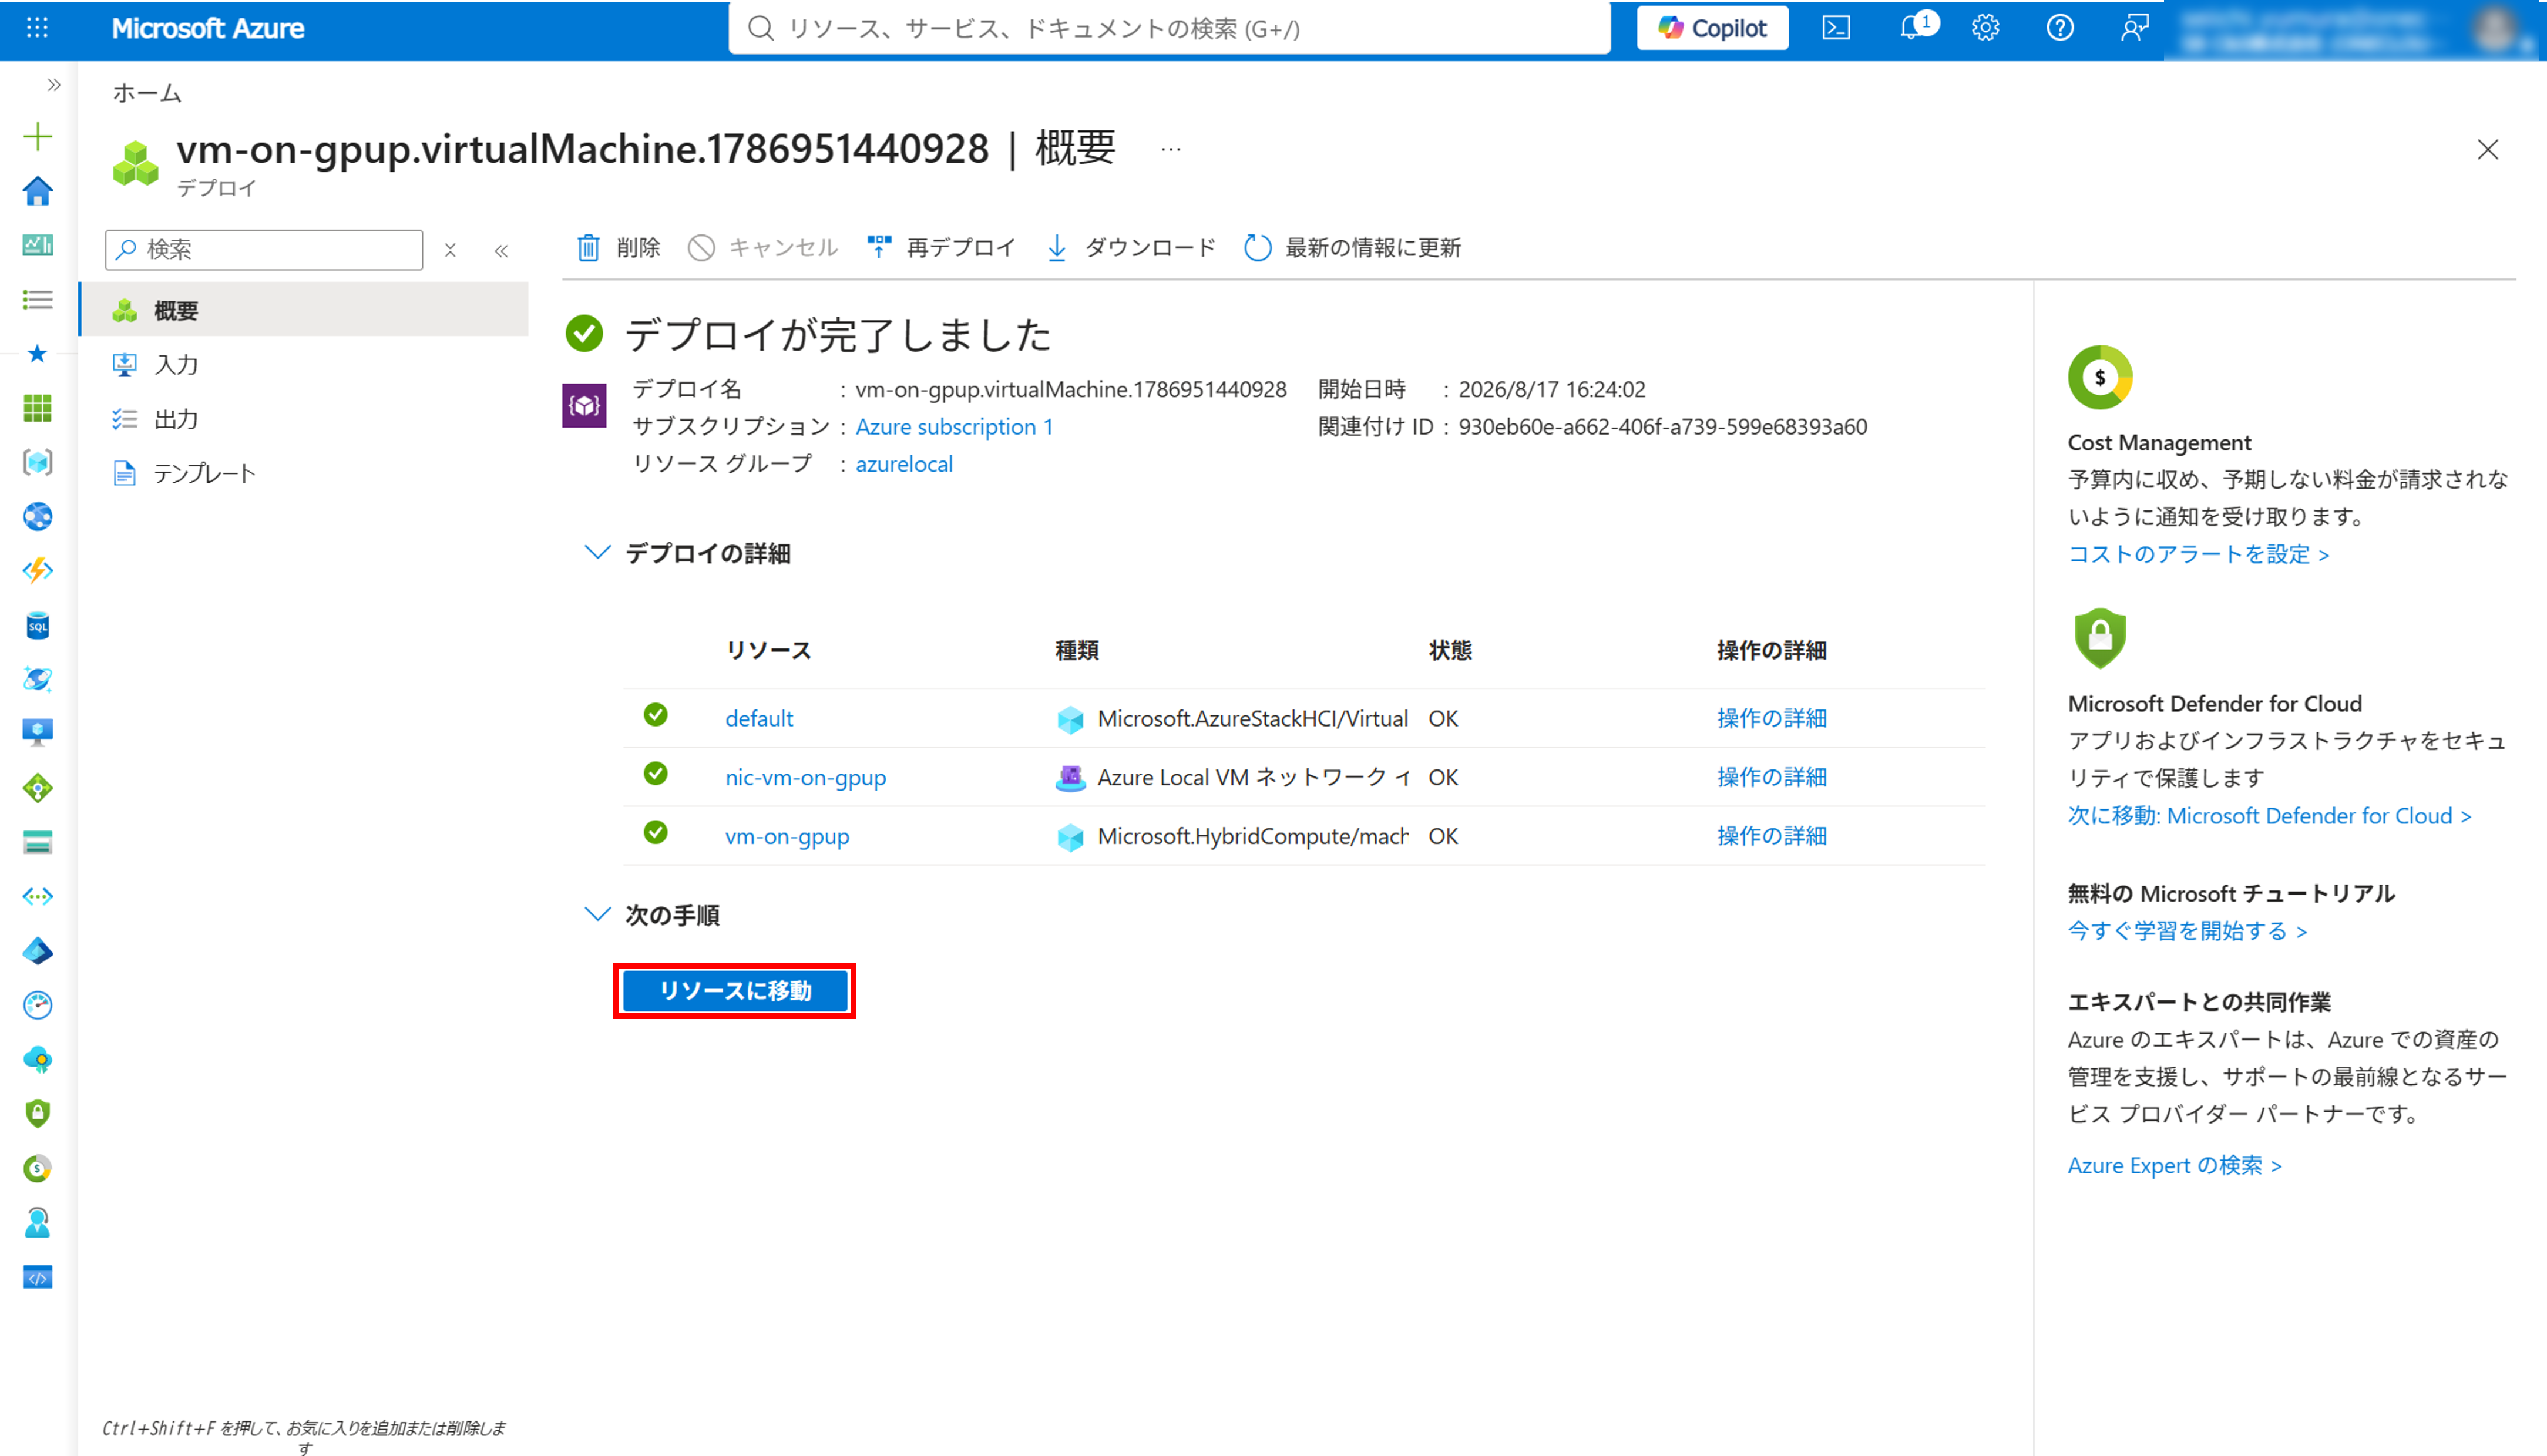Open the Azure subscription 1 link
The height and width of the screenshot is (1456, 2547).
pyautogui.click(x=954, y=427)
